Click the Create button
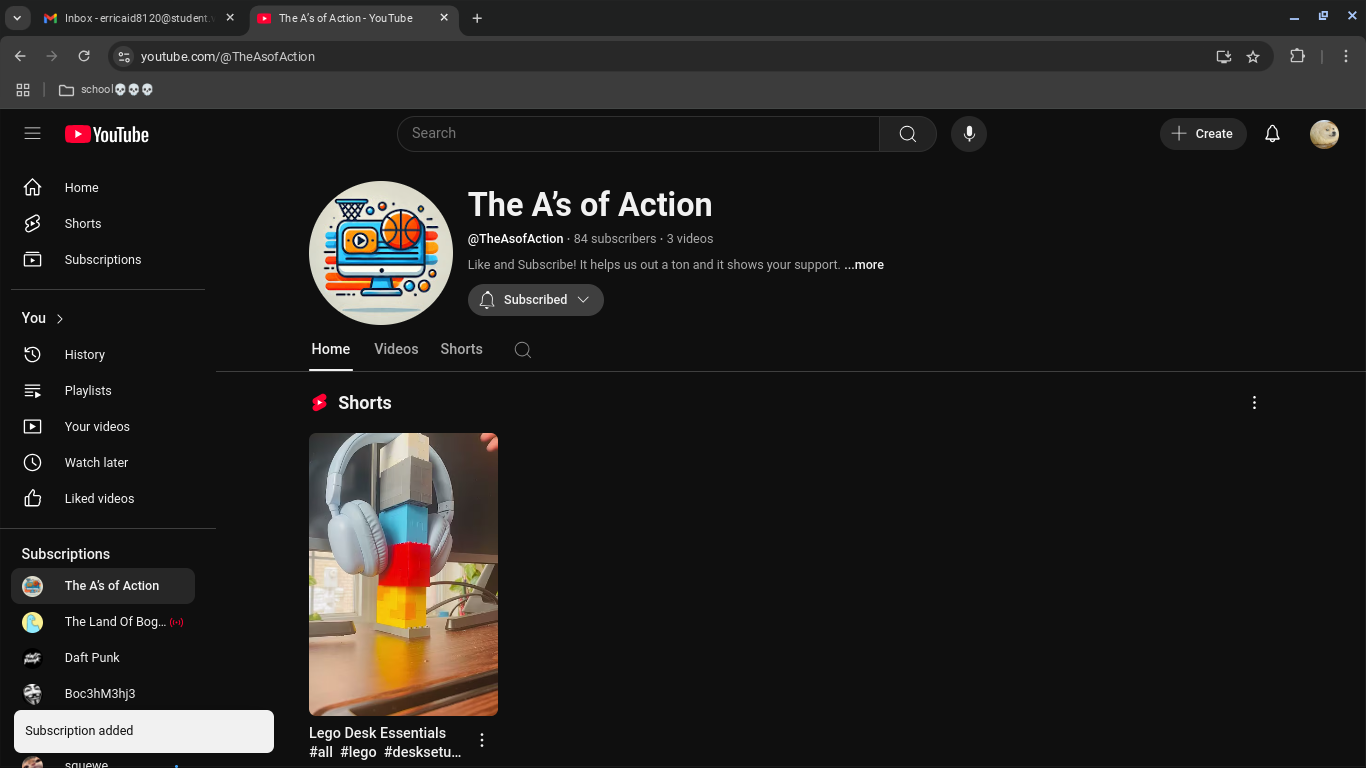The image size is (1366, 768). coord(1203,134)
